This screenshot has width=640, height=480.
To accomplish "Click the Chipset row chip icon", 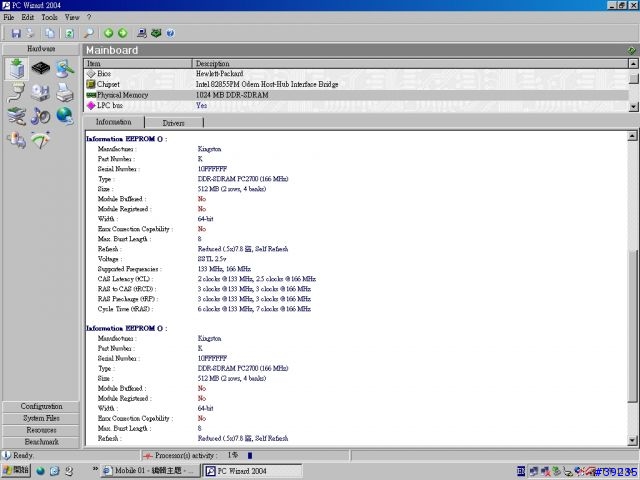I will (91, 84).
